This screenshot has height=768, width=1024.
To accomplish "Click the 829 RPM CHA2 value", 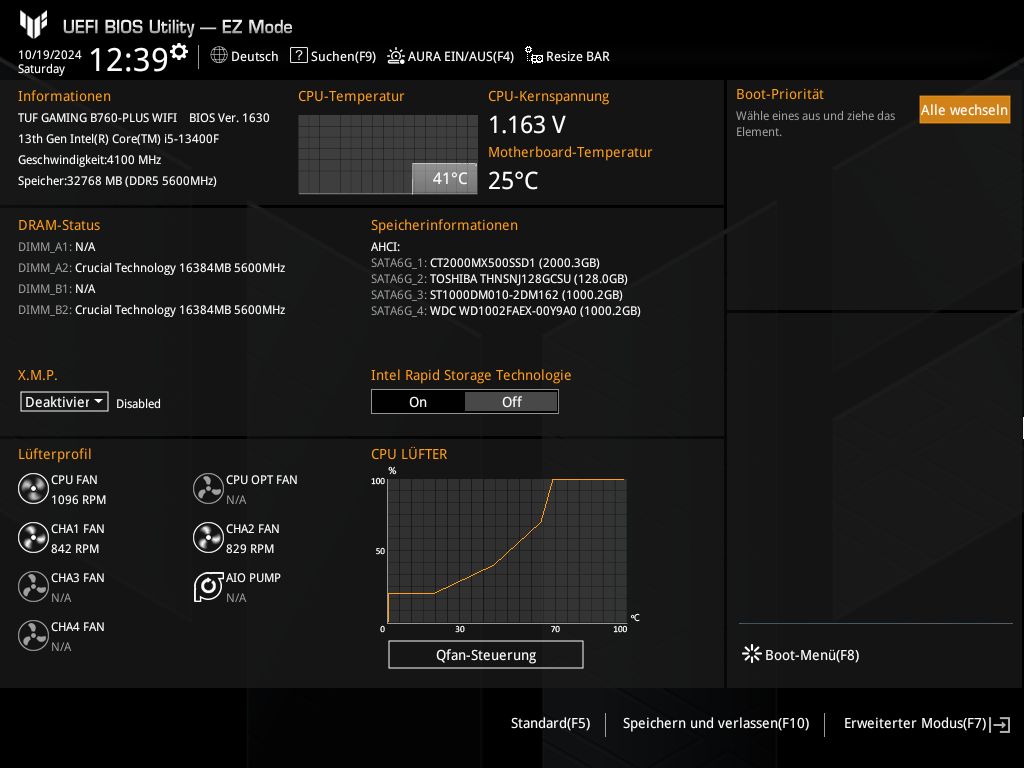I will (250, 549).
